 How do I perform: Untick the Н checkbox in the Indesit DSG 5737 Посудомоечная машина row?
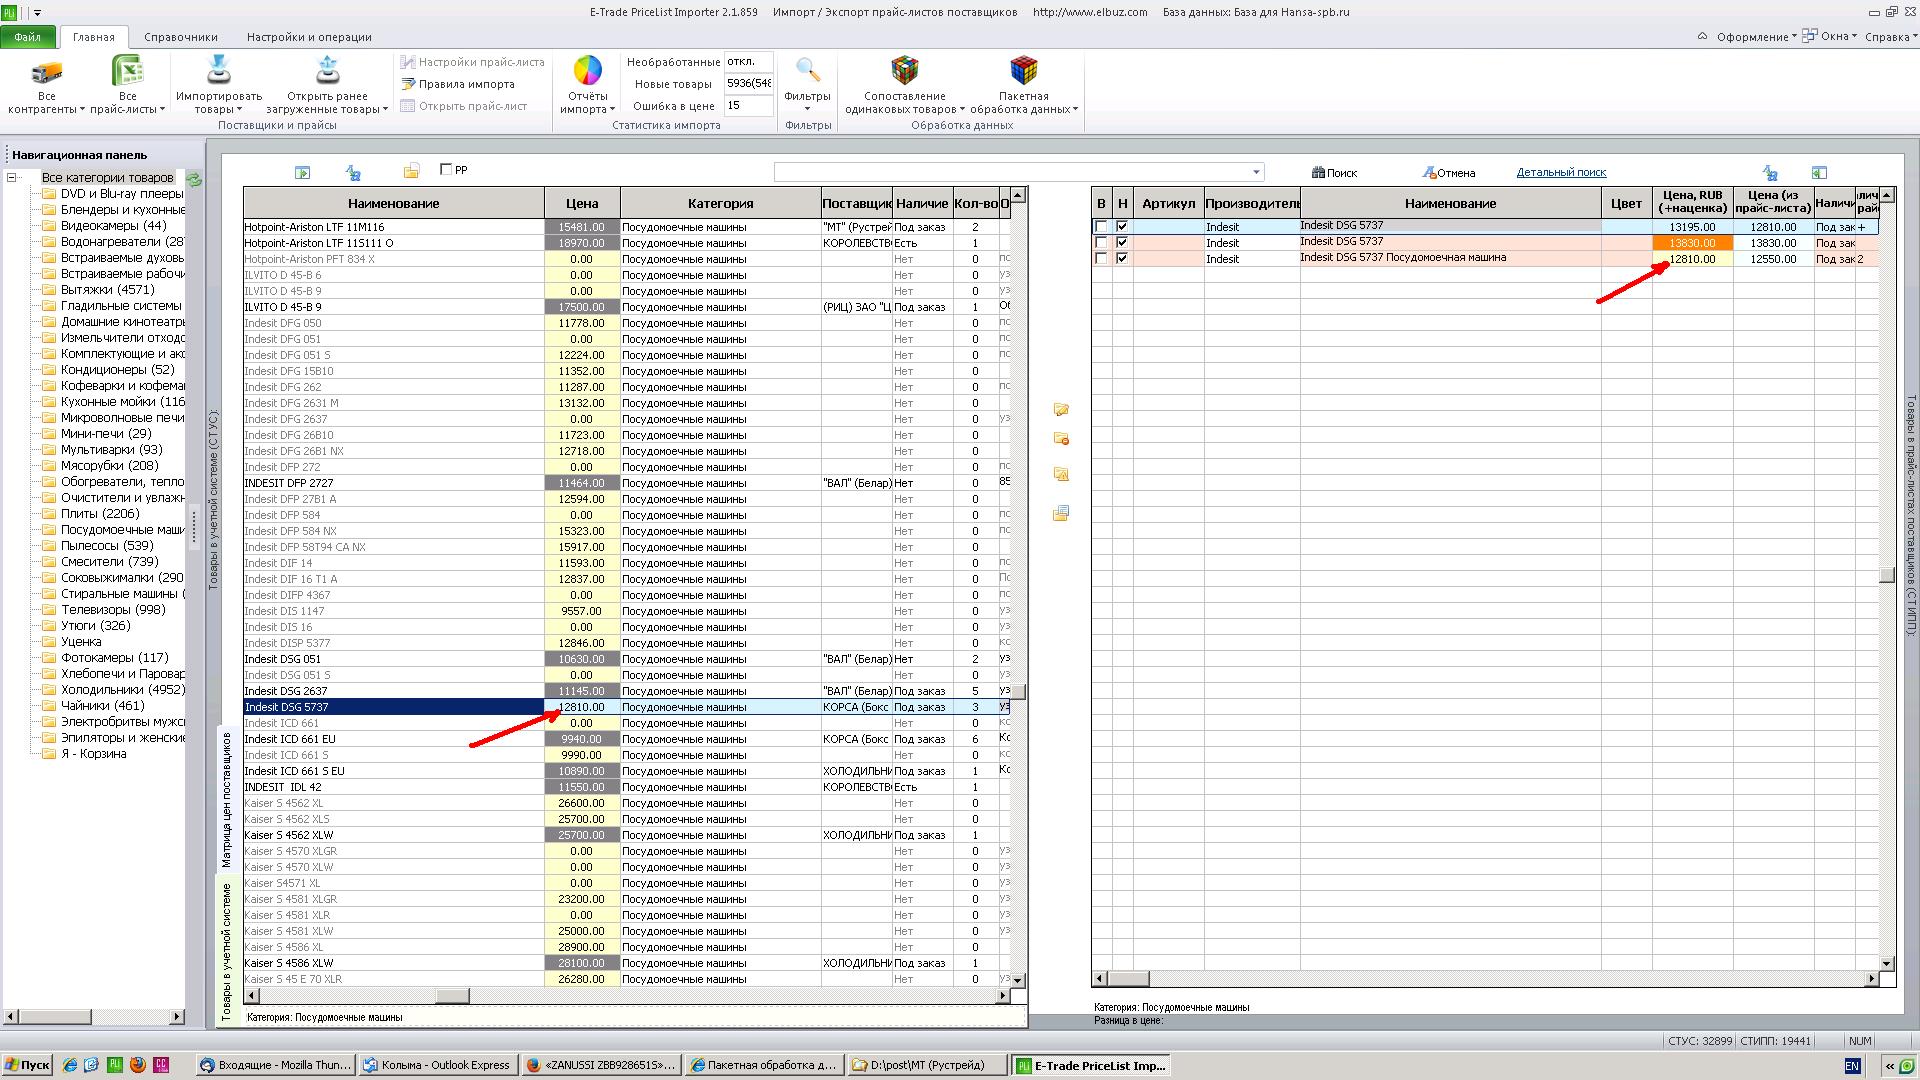[x=1122, y=259]
